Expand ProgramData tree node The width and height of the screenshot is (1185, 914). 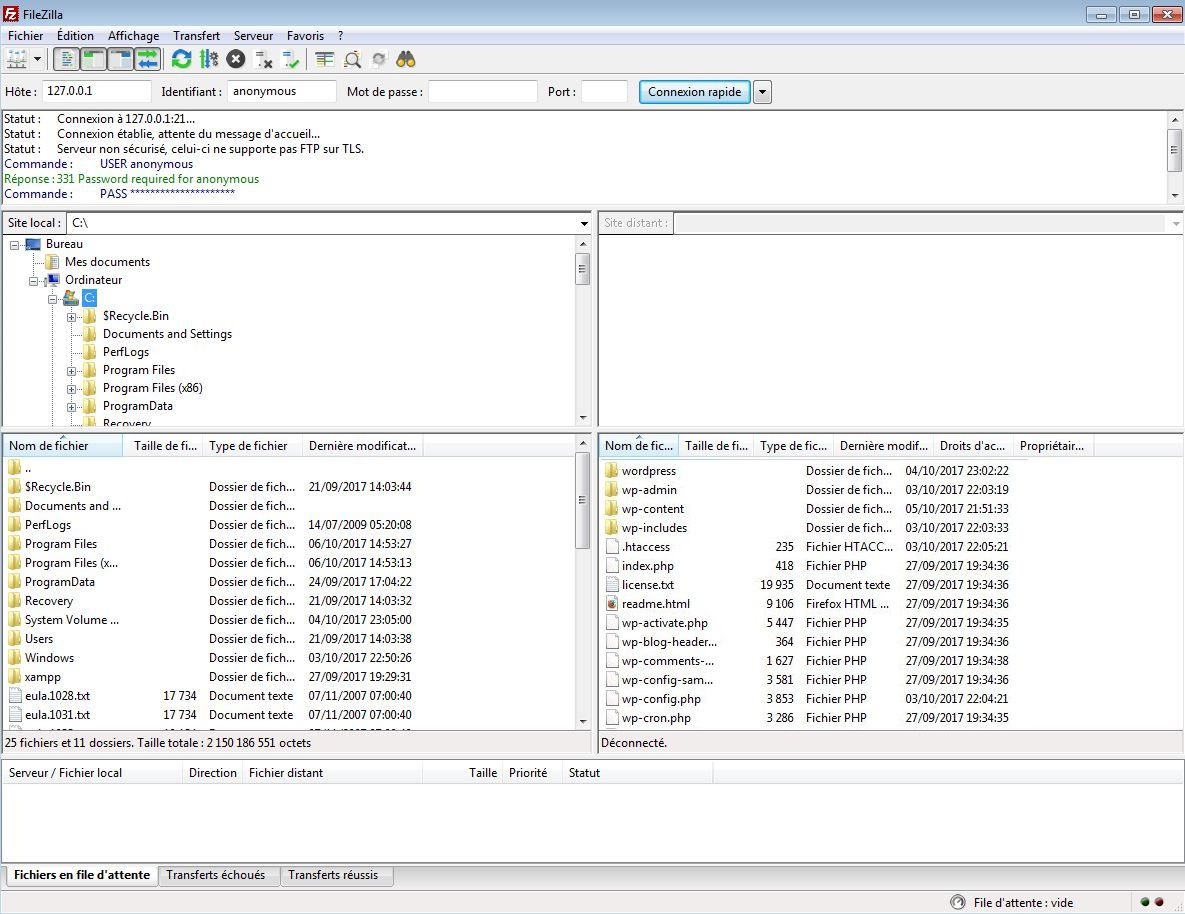[71, 407]
